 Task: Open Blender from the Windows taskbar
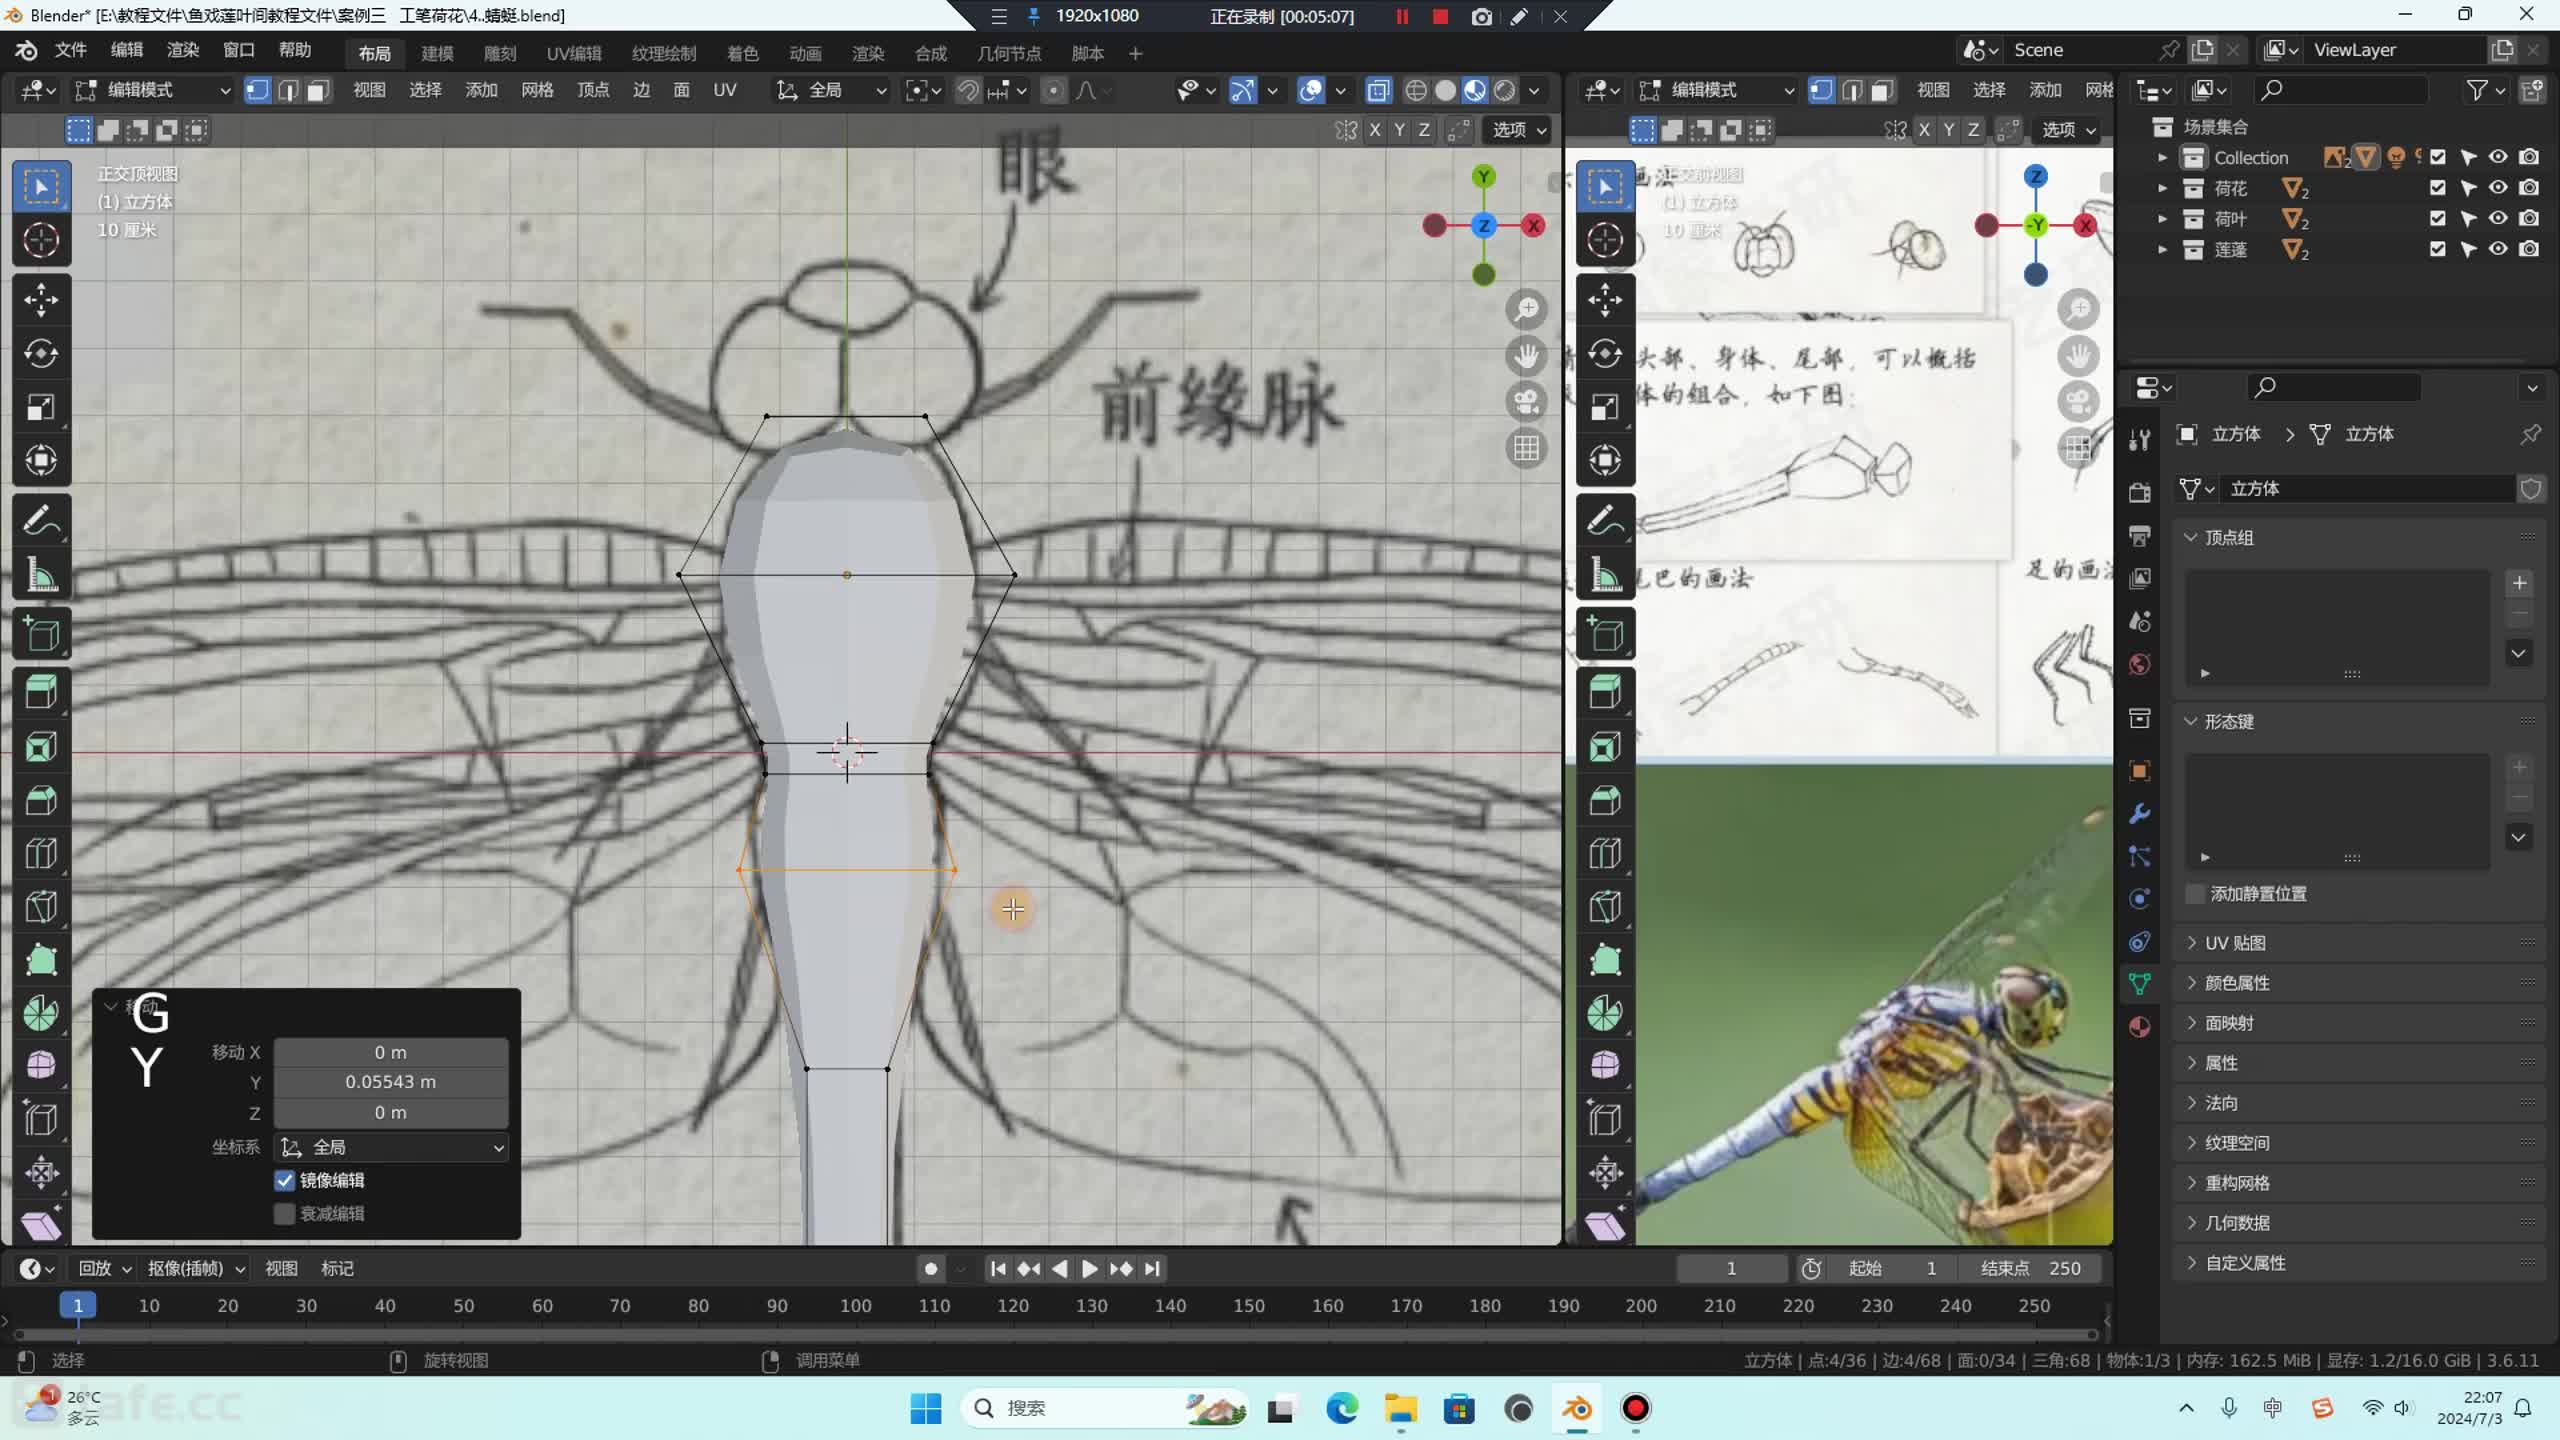coord(1577,1409)
